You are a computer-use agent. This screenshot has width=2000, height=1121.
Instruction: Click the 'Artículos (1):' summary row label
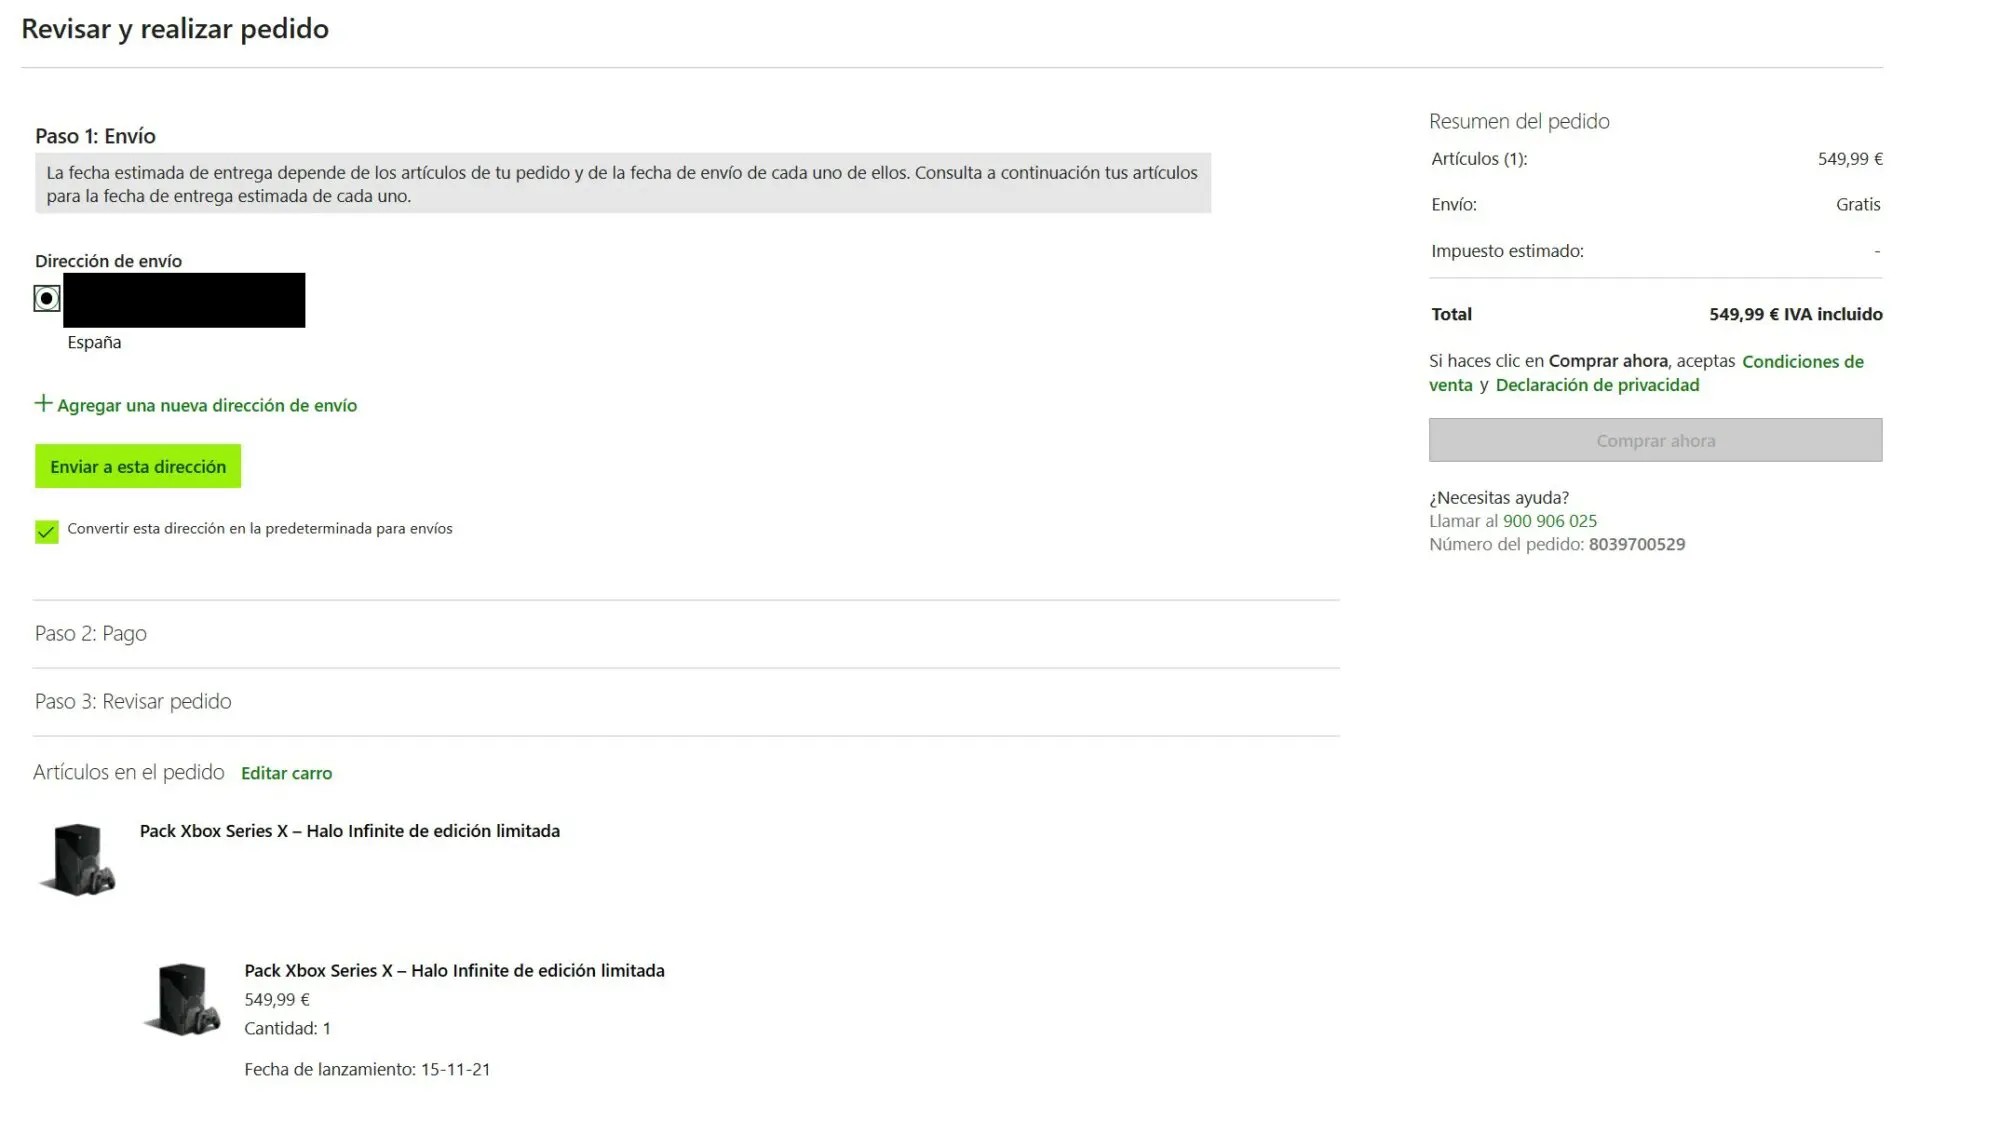1479,159
